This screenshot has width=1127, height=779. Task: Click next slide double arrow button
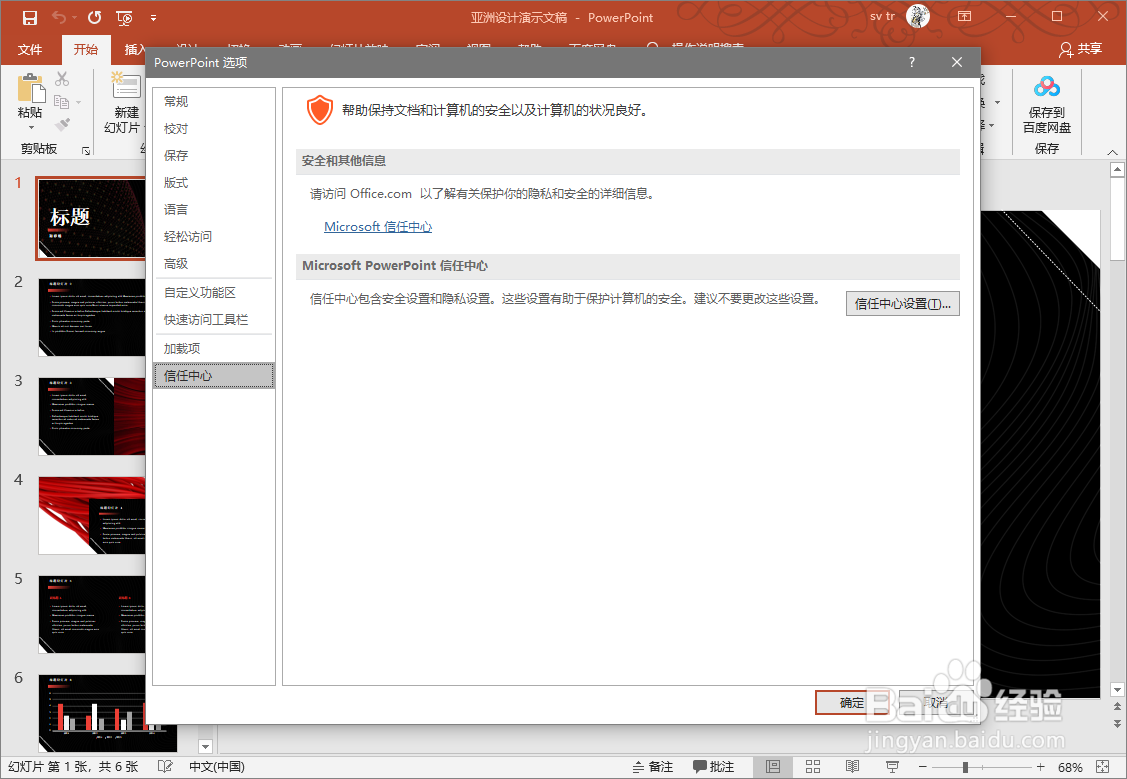click(1117, 723)
